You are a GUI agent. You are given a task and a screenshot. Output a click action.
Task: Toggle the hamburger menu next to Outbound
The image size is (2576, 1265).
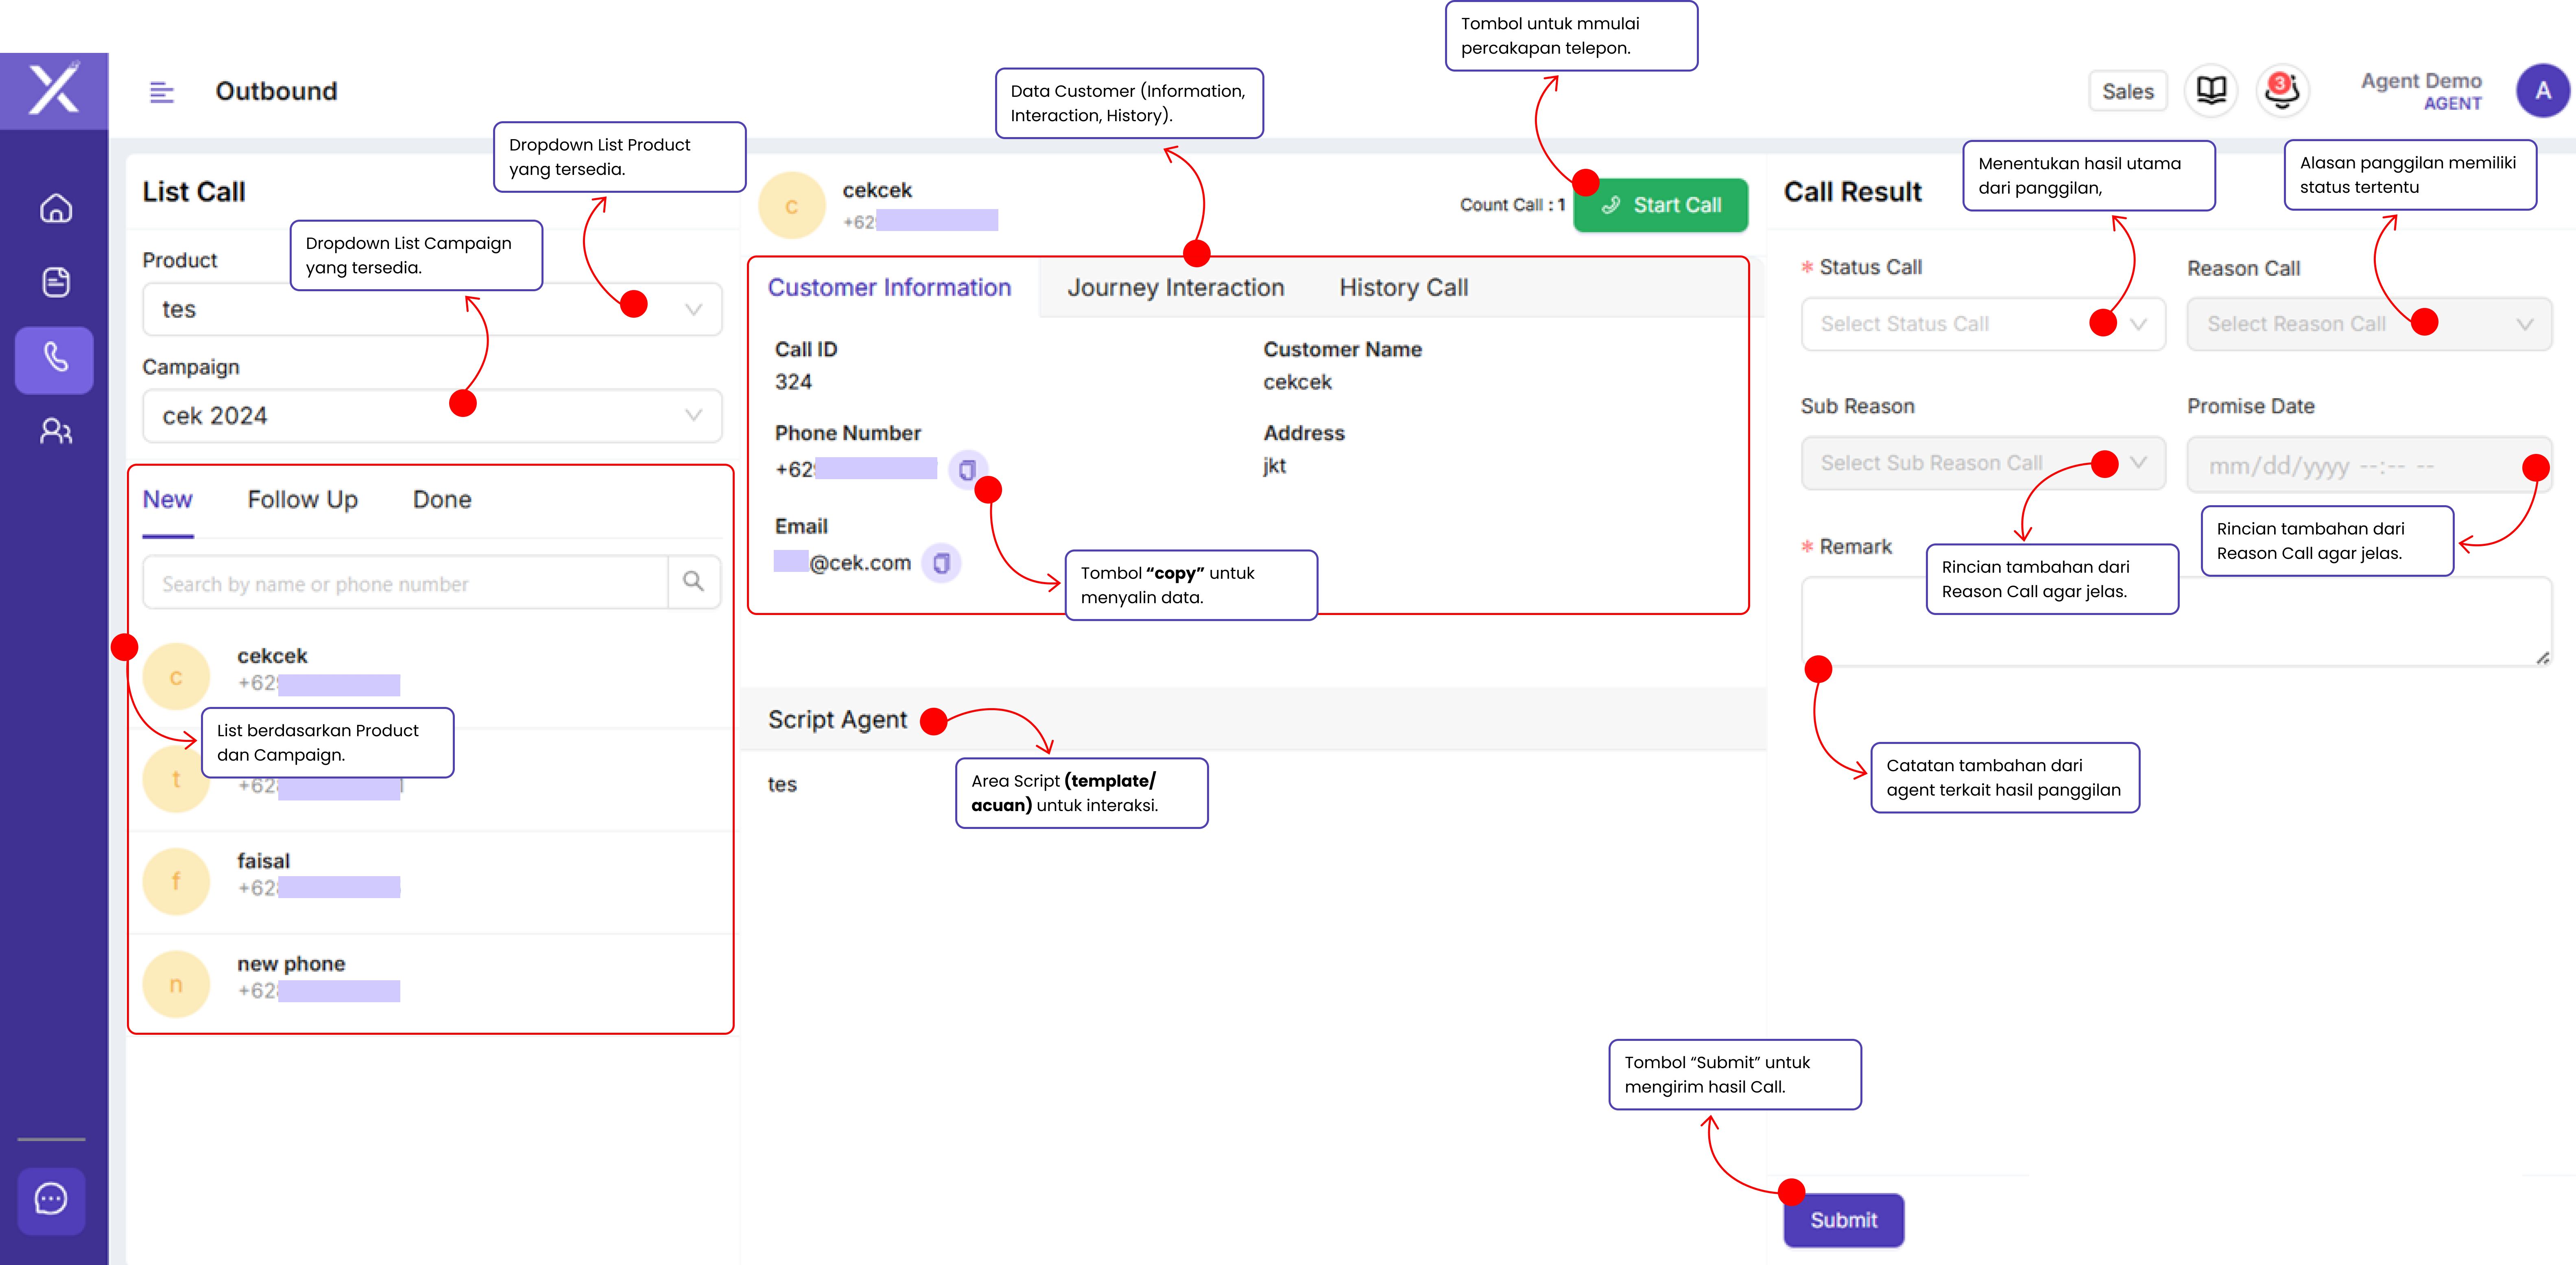[x=161, y=92]
